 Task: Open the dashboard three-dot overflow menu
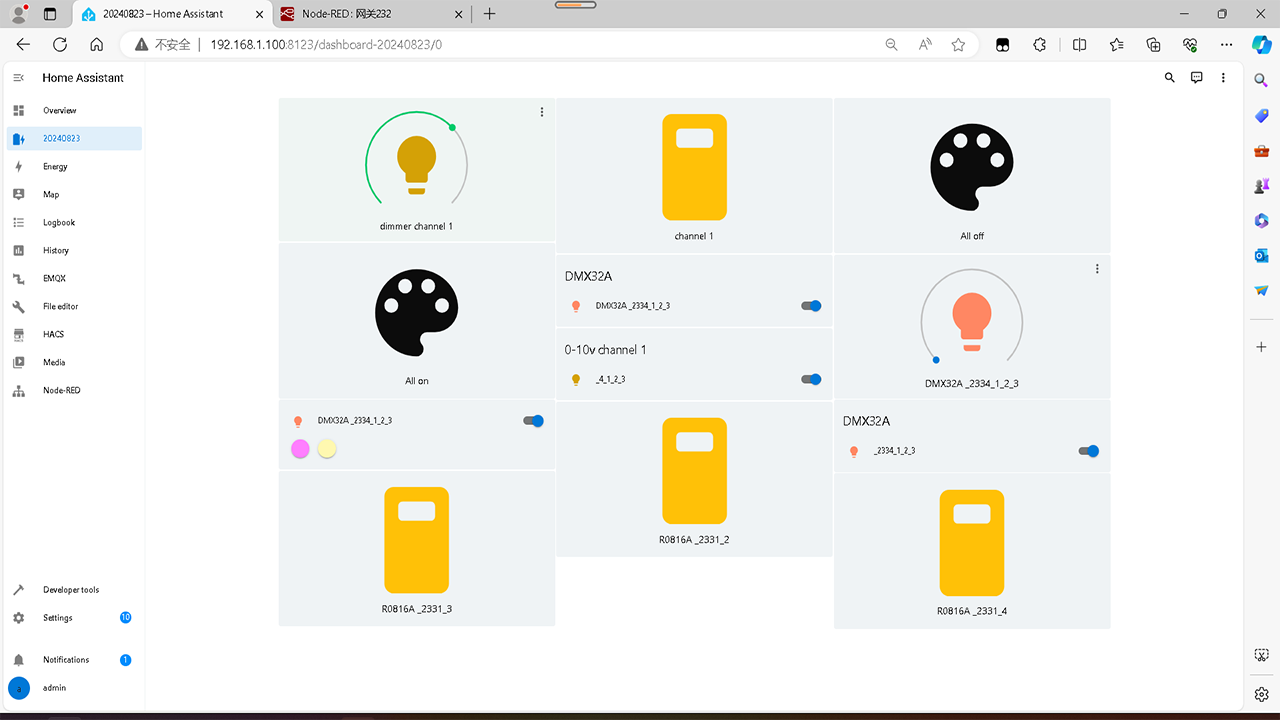point(1223,78)
